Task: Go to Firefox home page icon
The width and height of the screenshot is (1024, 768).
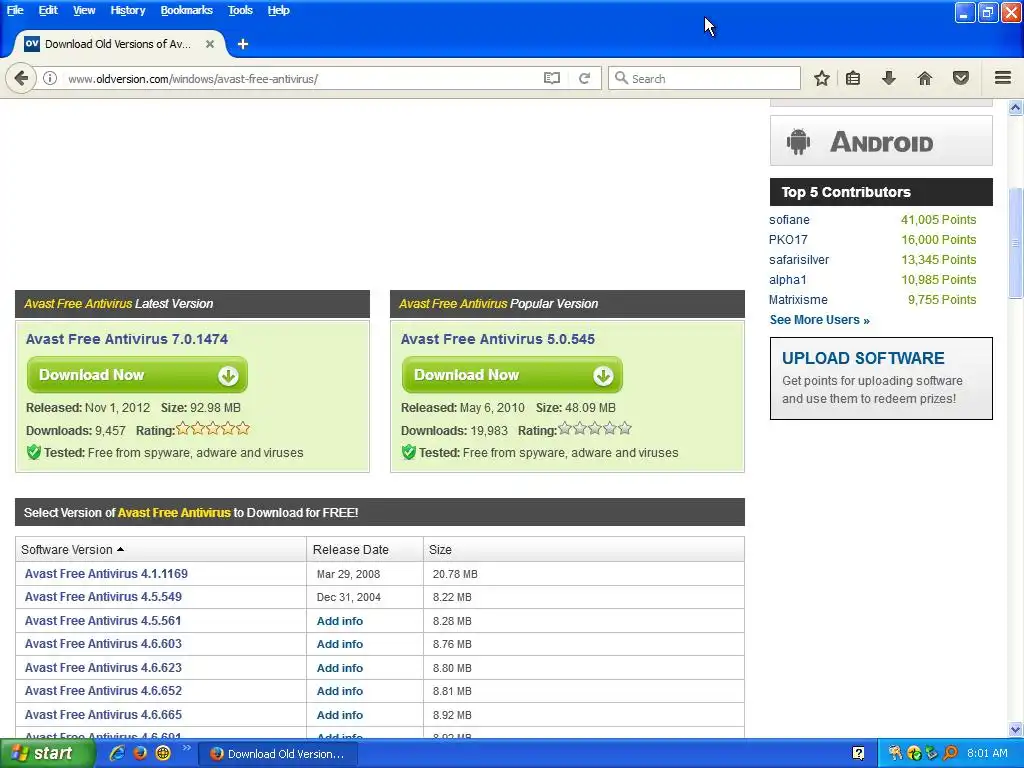Action: [925, 78]
